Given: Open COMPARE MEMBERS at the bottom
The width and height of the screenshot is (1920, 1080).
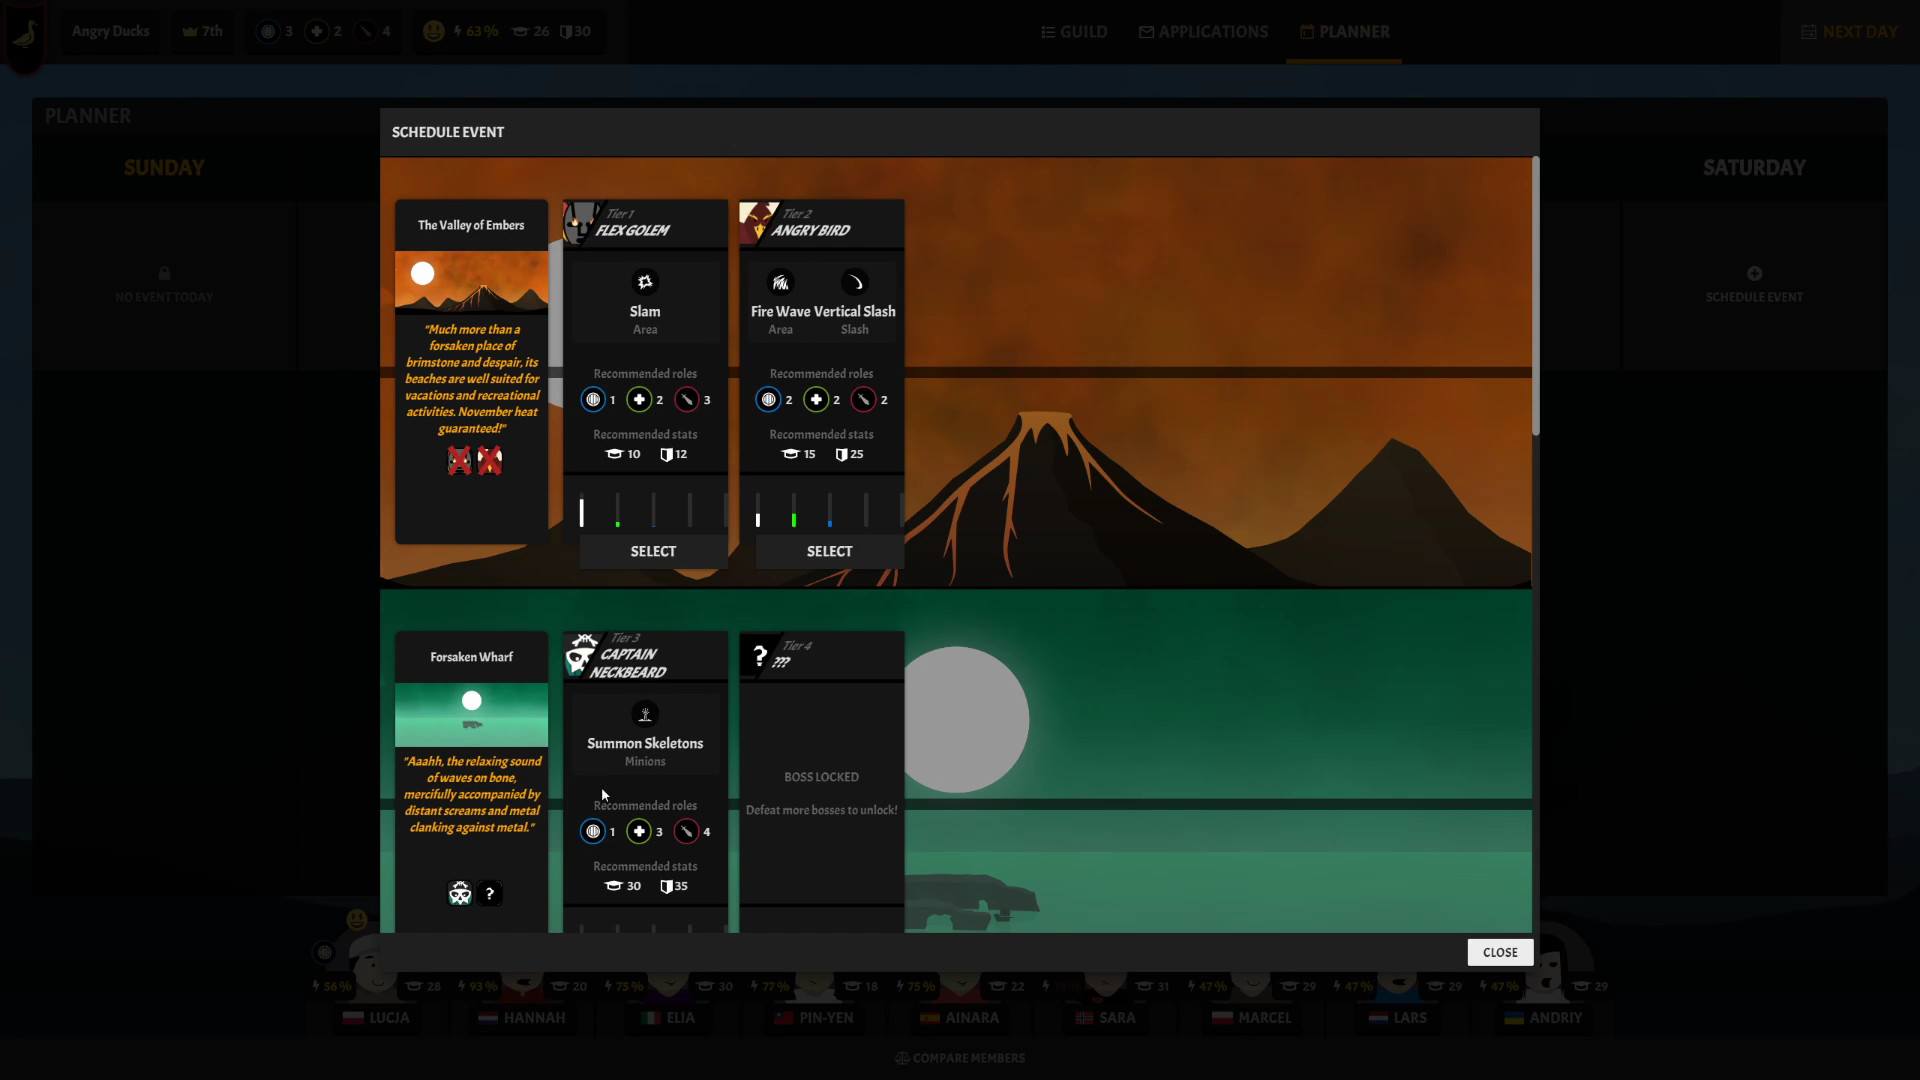Looking at the screenshot, I should click(959, 1057).
